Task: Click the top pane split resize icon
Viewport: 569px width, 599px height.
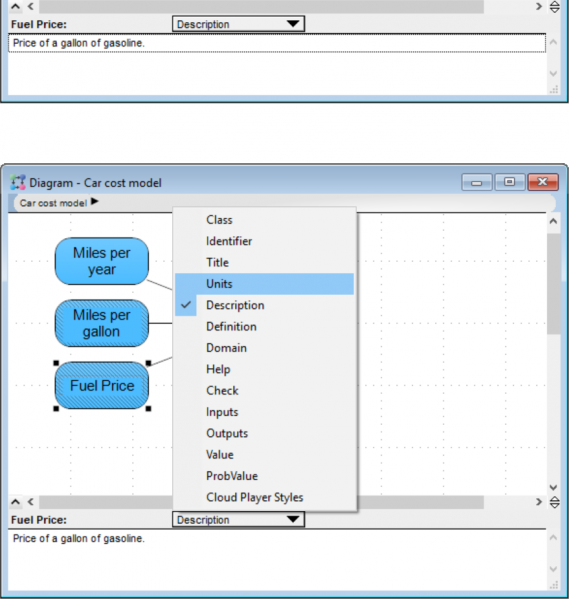Action: pyautogui.click(x=554, y=6)
